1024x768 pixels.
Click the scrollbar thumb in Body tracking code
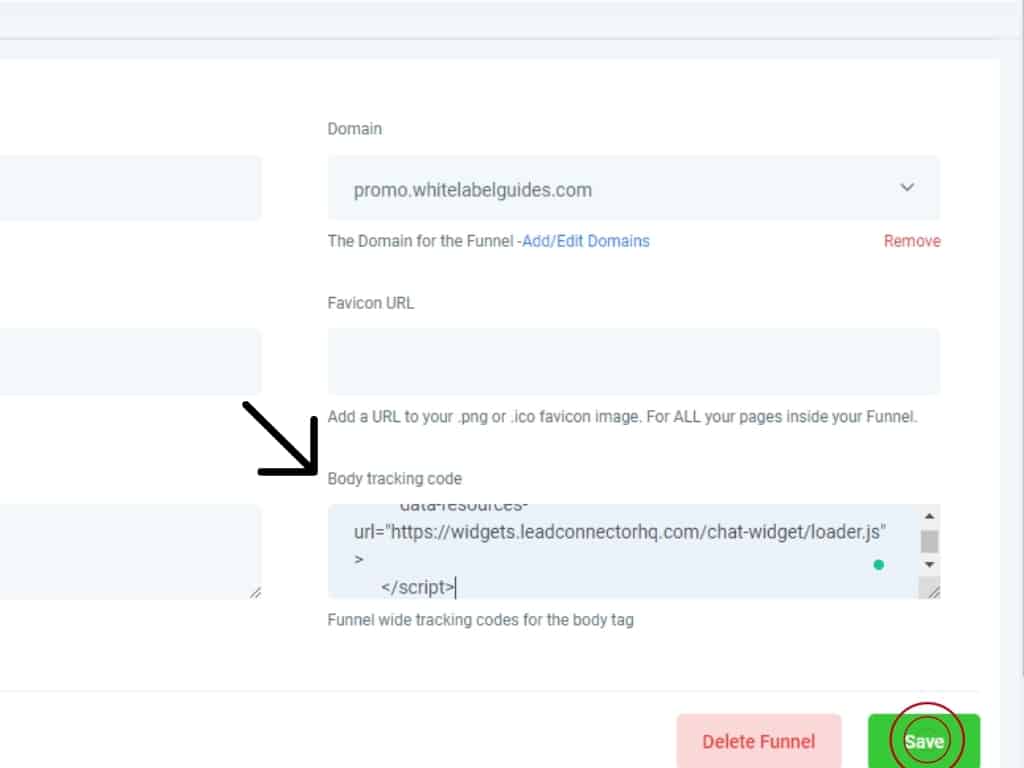click(929, 542)
